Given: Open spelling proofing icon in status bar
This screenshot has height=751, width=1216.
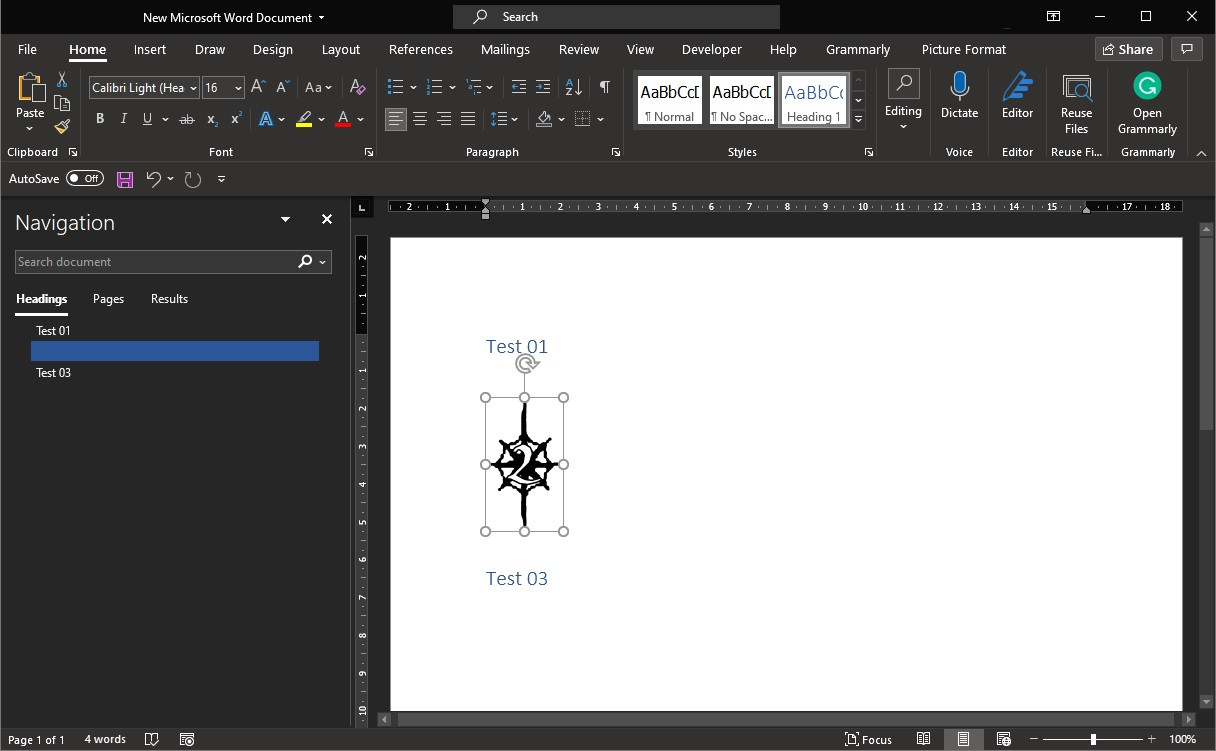Looking at the screenshot, I should point(151,739).
